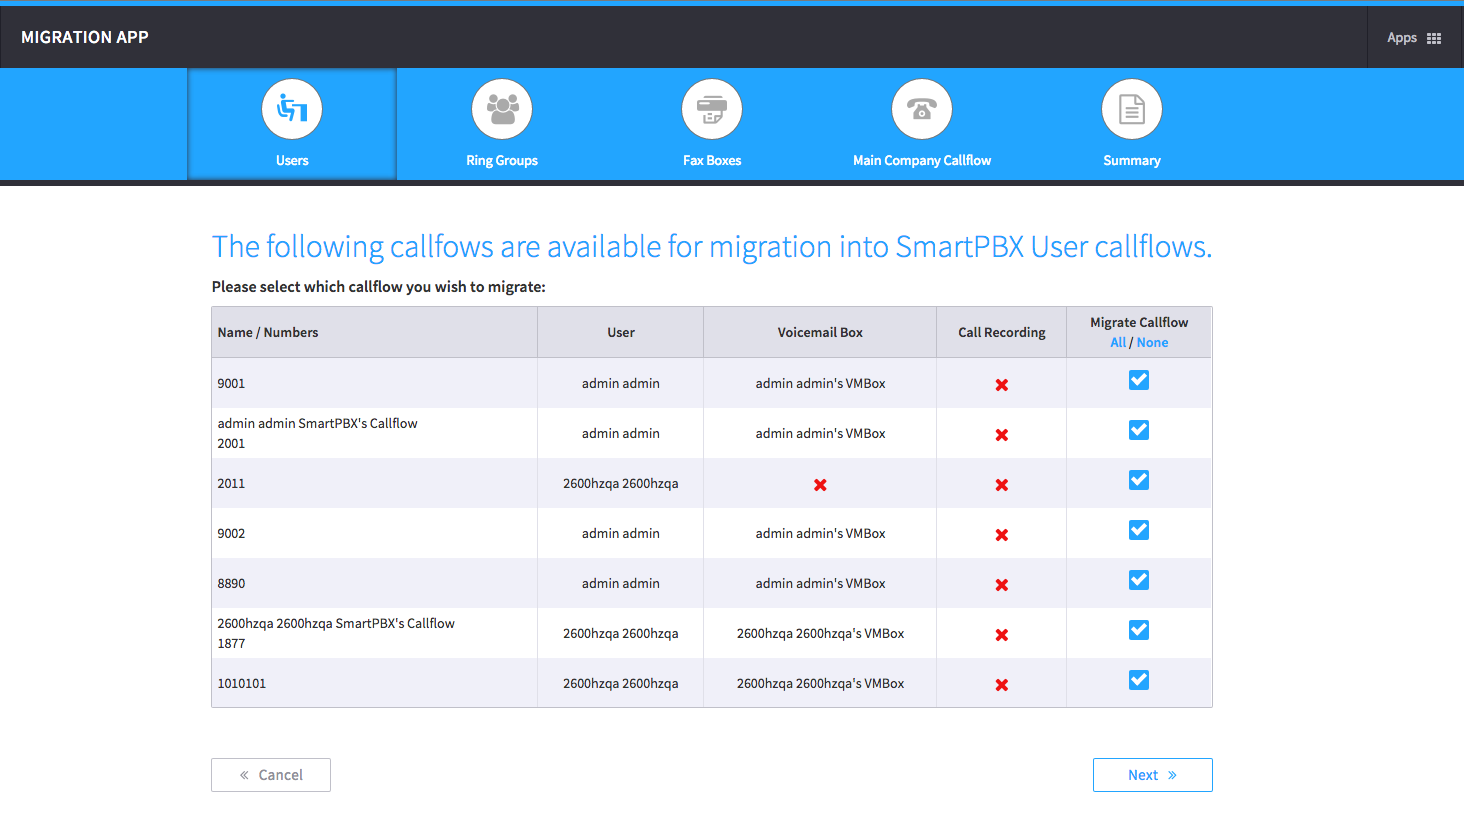Uncheck migrate callflow for 9002
The height and width of the screenshot is (838, 1464).
(x=1139, y=530)
